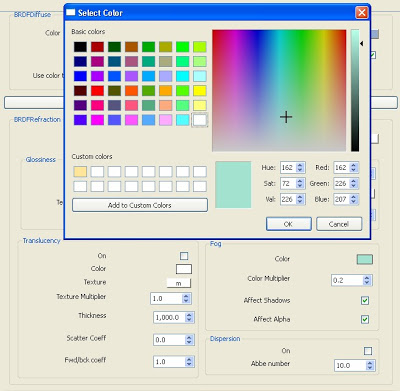Adjust Sat using its spinner
Viewport: 400px width, 391px height.
(x=300, y=183)
